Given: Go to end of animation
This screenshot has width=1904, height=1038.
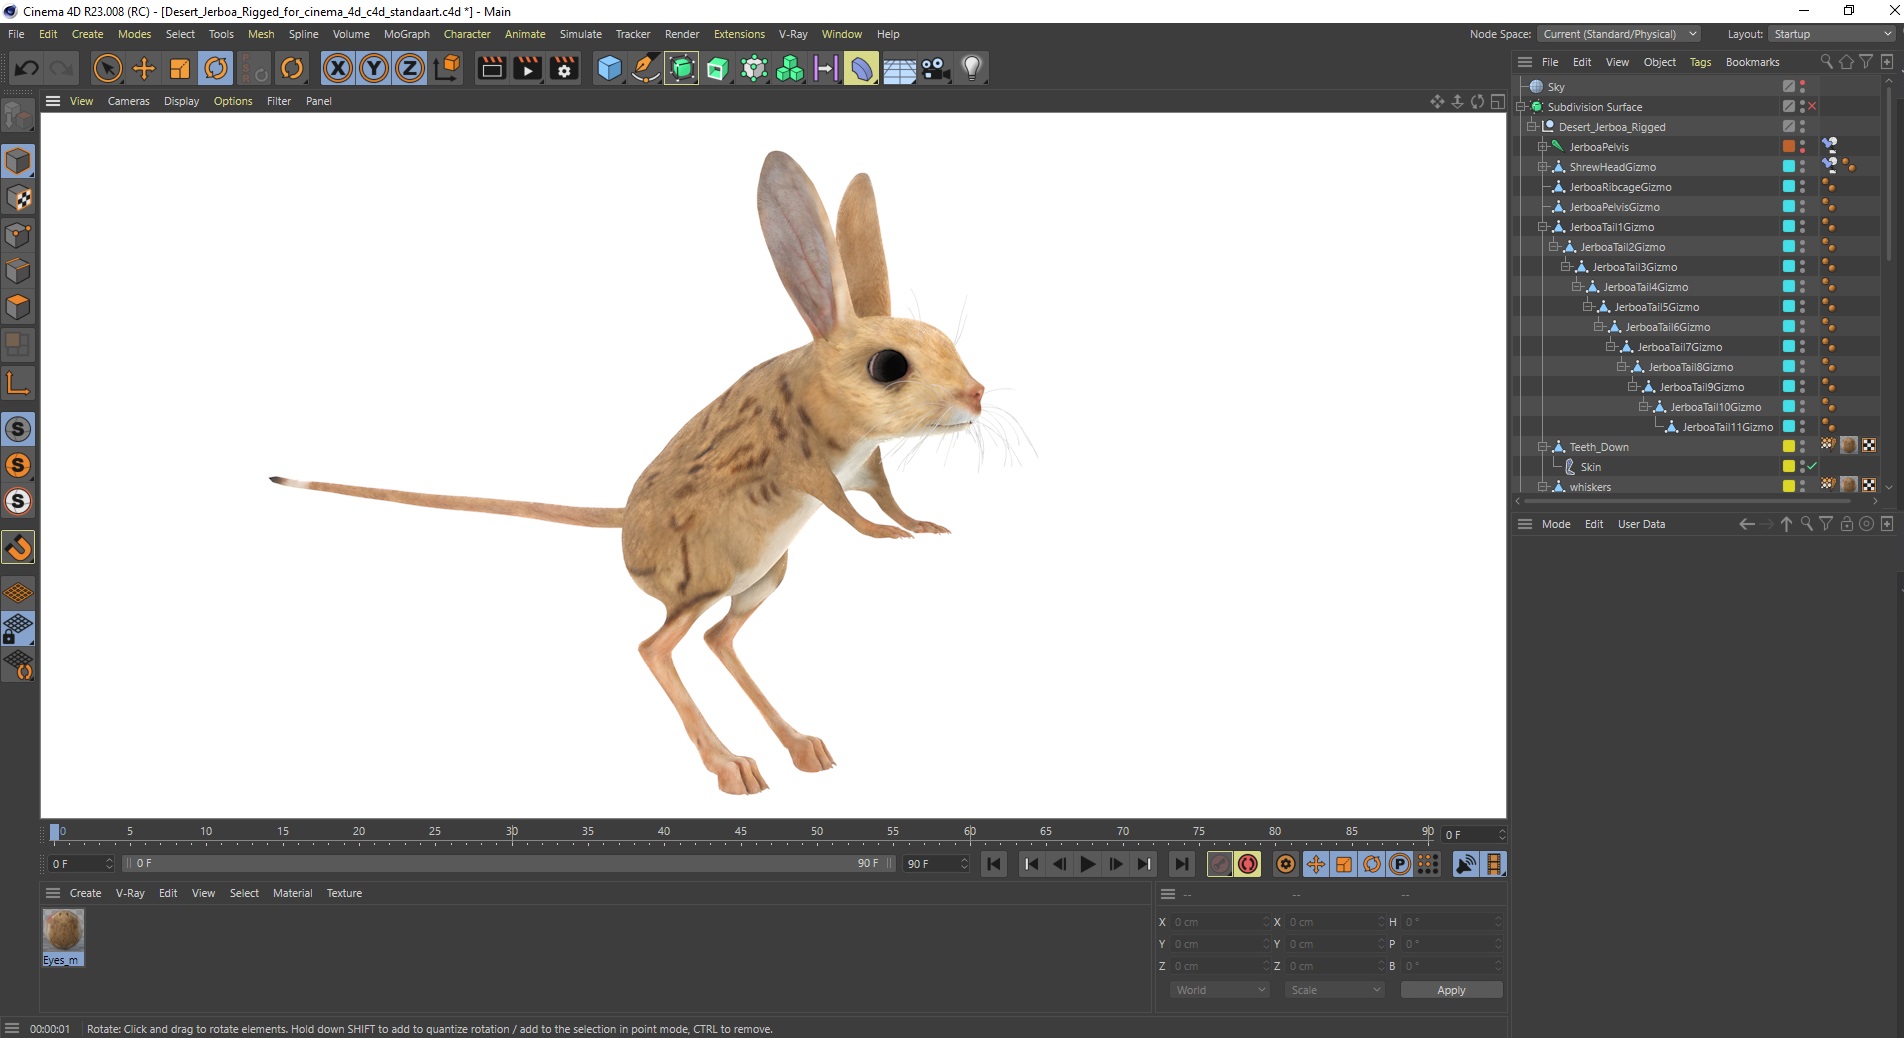Looking at the screenshot, I should pos(1182,864).
